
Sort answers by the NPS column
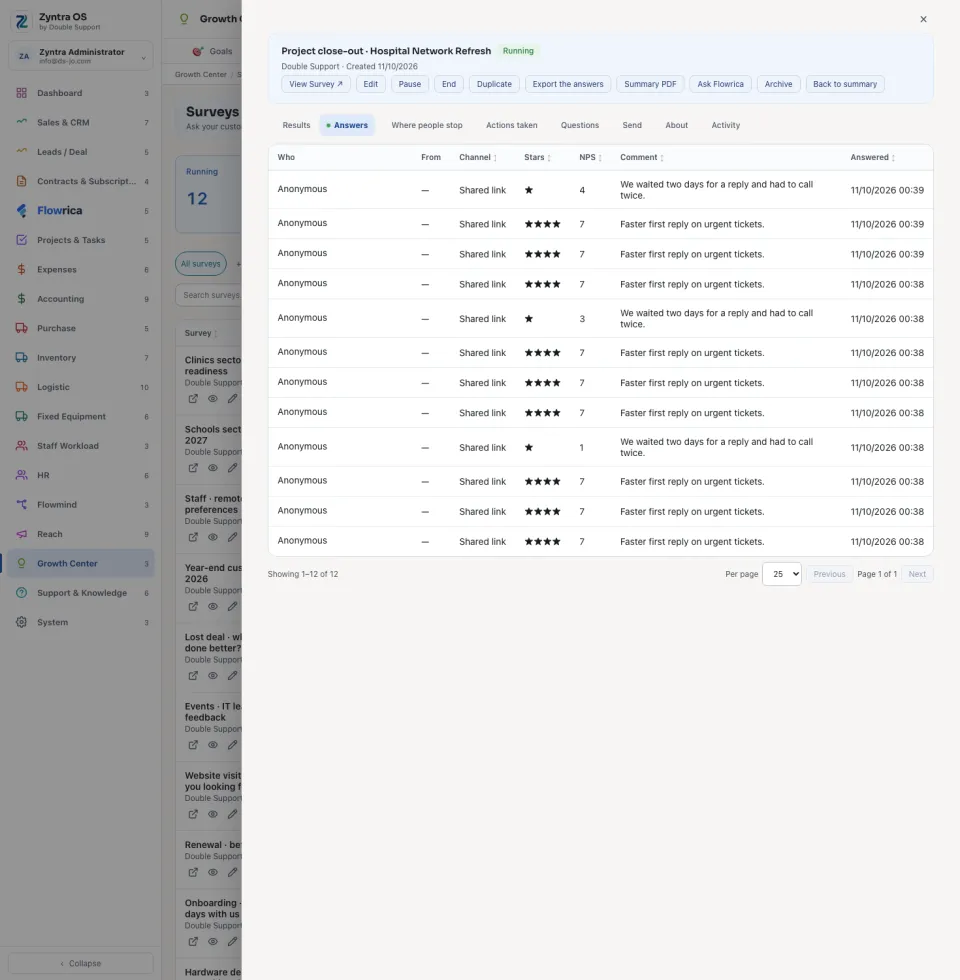(590, 158)
